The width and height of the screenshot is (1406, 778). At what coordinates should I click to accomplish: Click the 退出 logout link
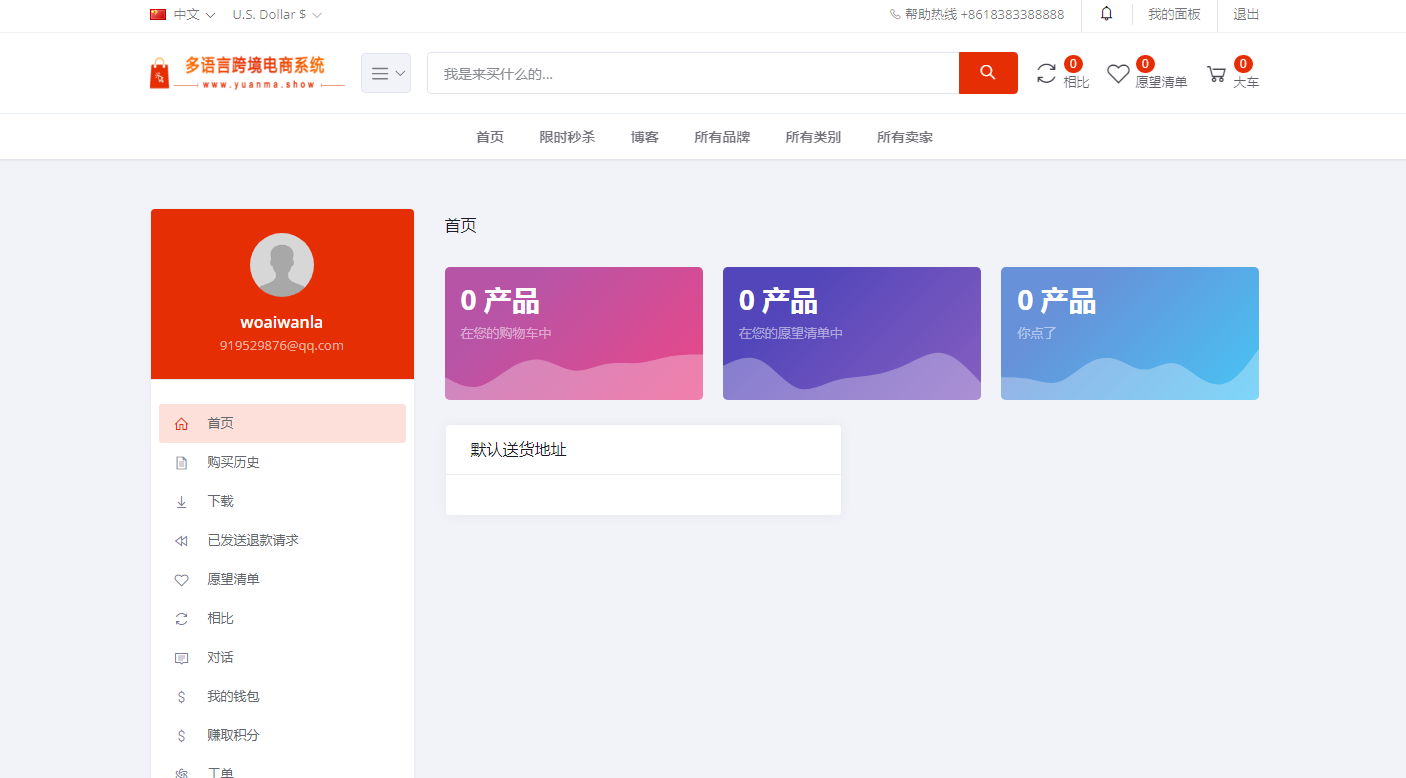[x=1246, y=15]
